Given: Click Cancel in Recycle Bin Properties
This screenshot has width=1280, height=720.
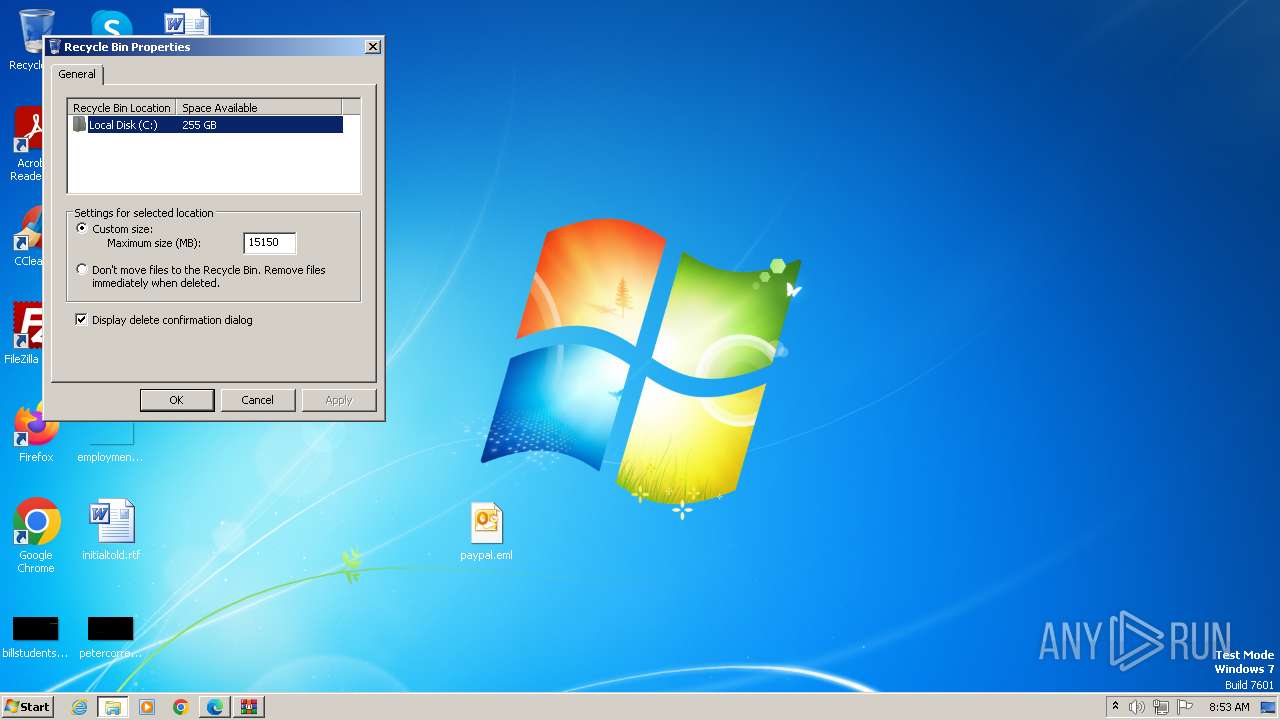Looking at the screenshot, I should (x=257, y=400).
